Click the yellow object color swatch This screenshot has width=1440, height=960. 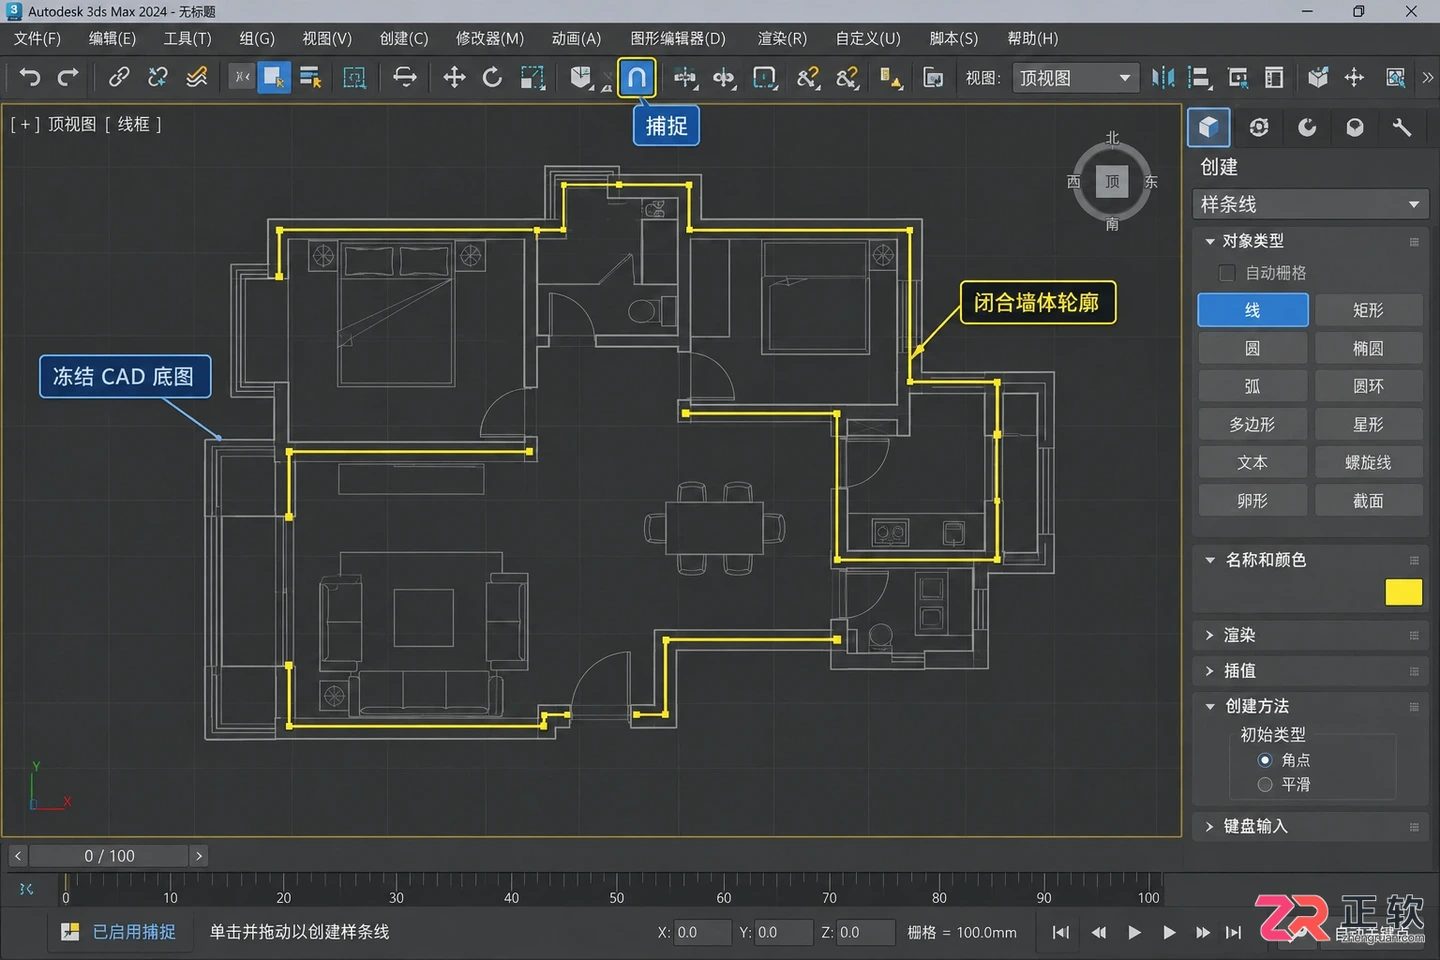[x=1404, y=592]
